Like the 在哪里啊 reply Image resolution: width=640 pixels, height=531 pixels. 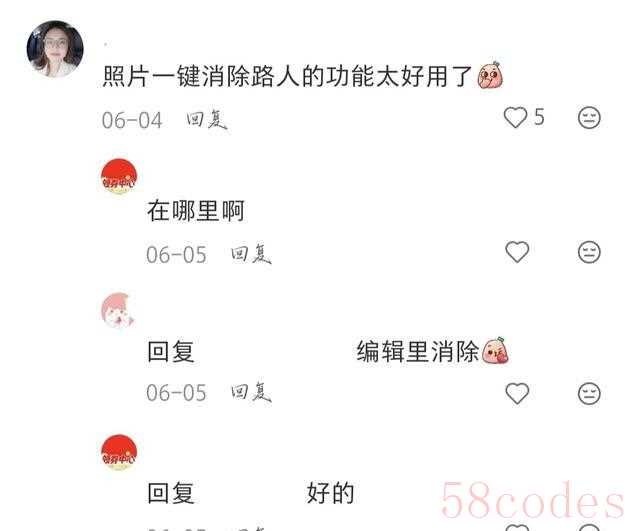[x=517, y=251]
